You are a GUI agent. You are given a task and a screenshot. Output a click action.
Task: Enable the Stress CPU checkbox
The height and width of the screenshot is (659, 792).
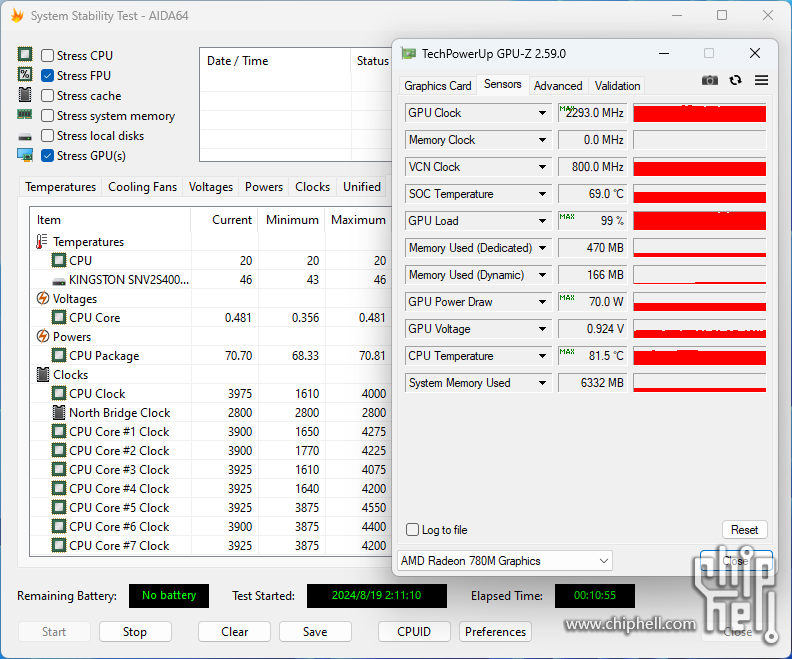(47, 55)
